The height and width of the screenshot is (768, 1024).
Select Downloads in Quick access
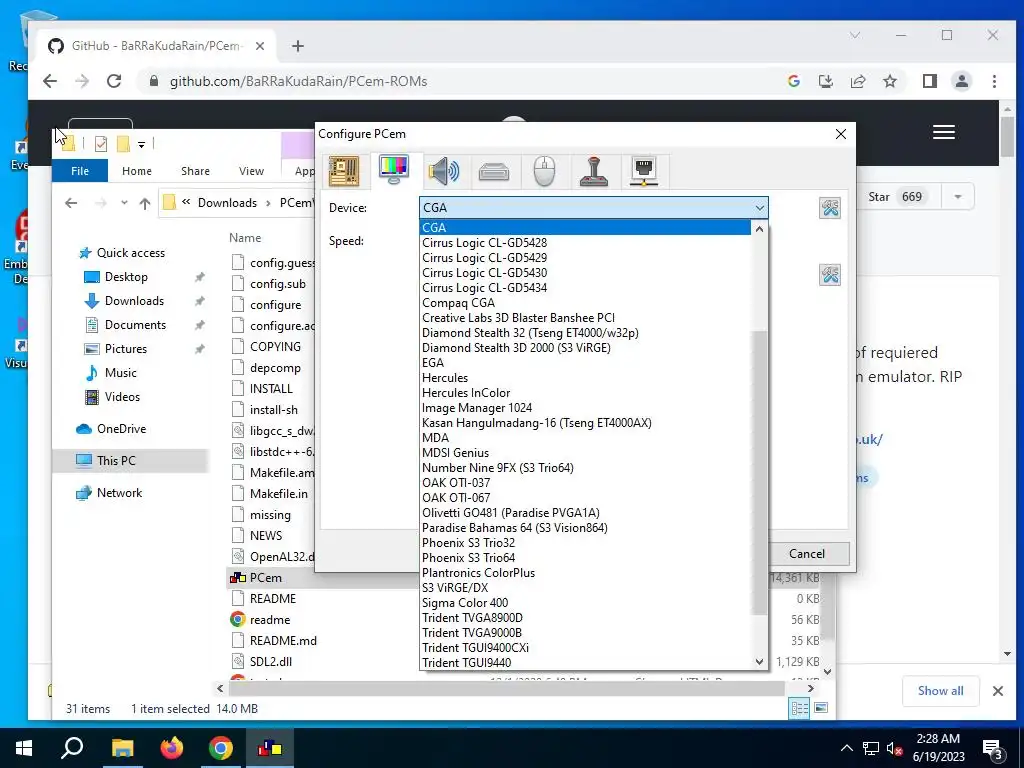134,301
